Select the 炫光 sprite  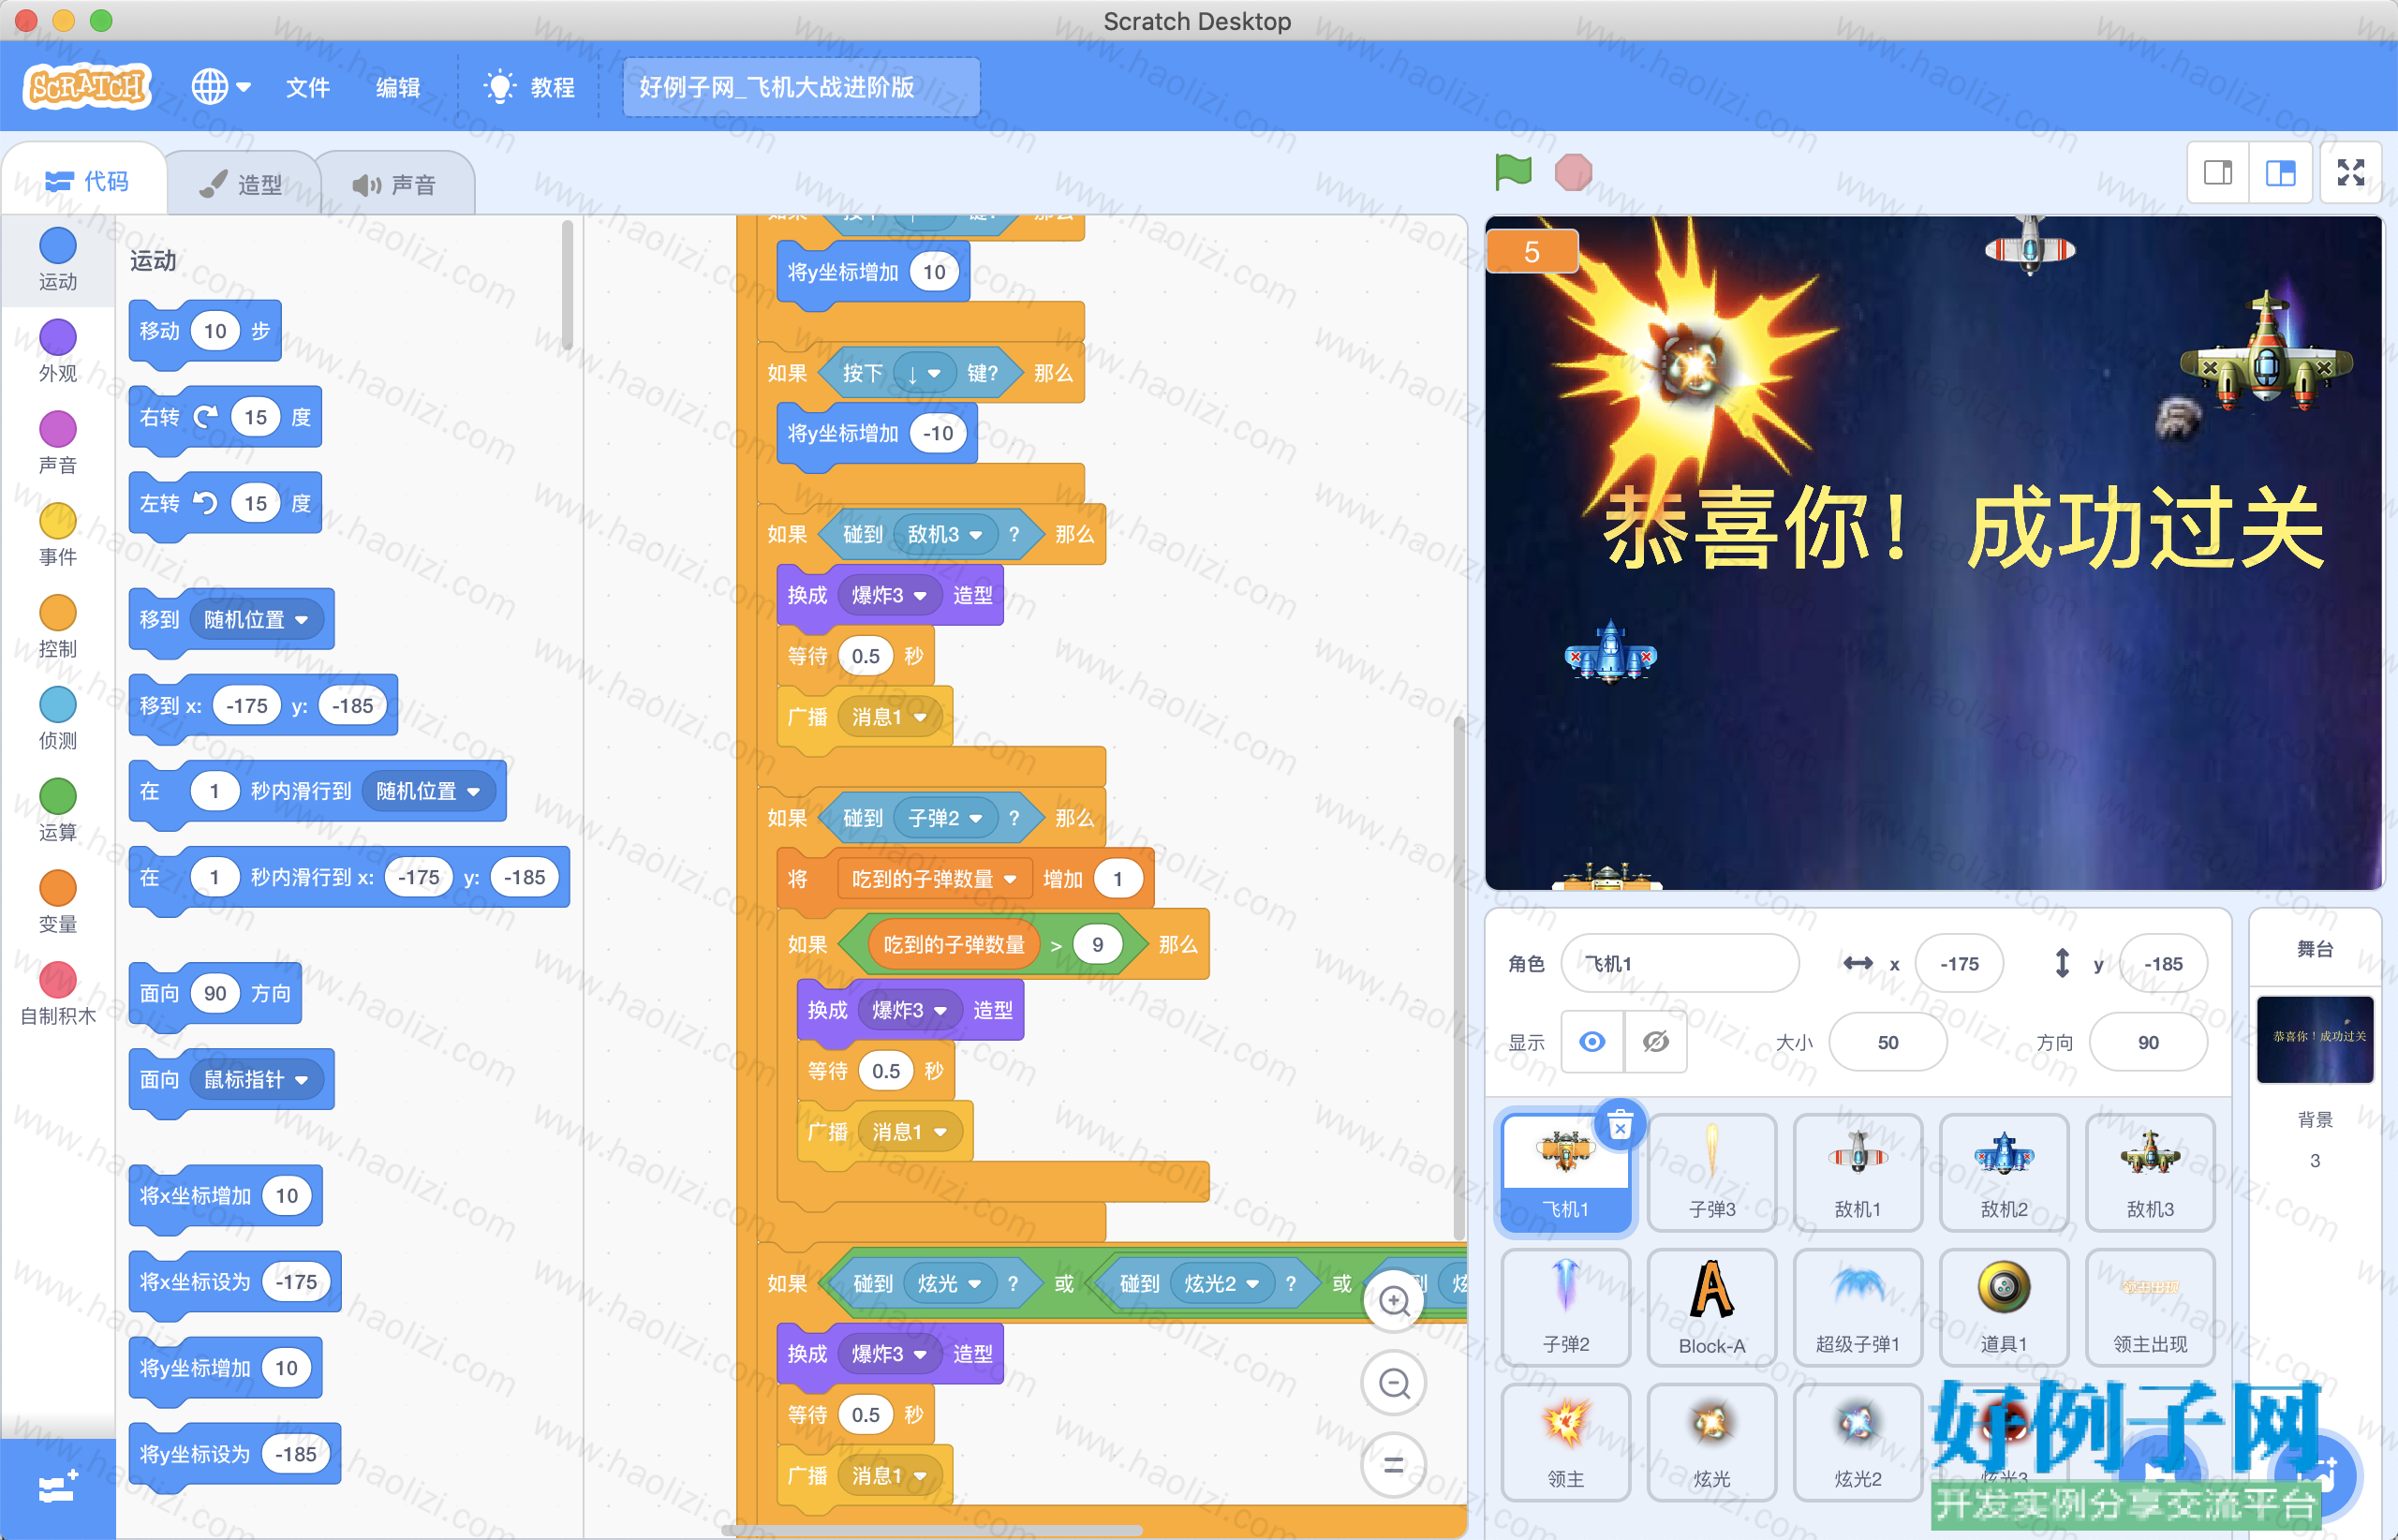point(1711,1442)
